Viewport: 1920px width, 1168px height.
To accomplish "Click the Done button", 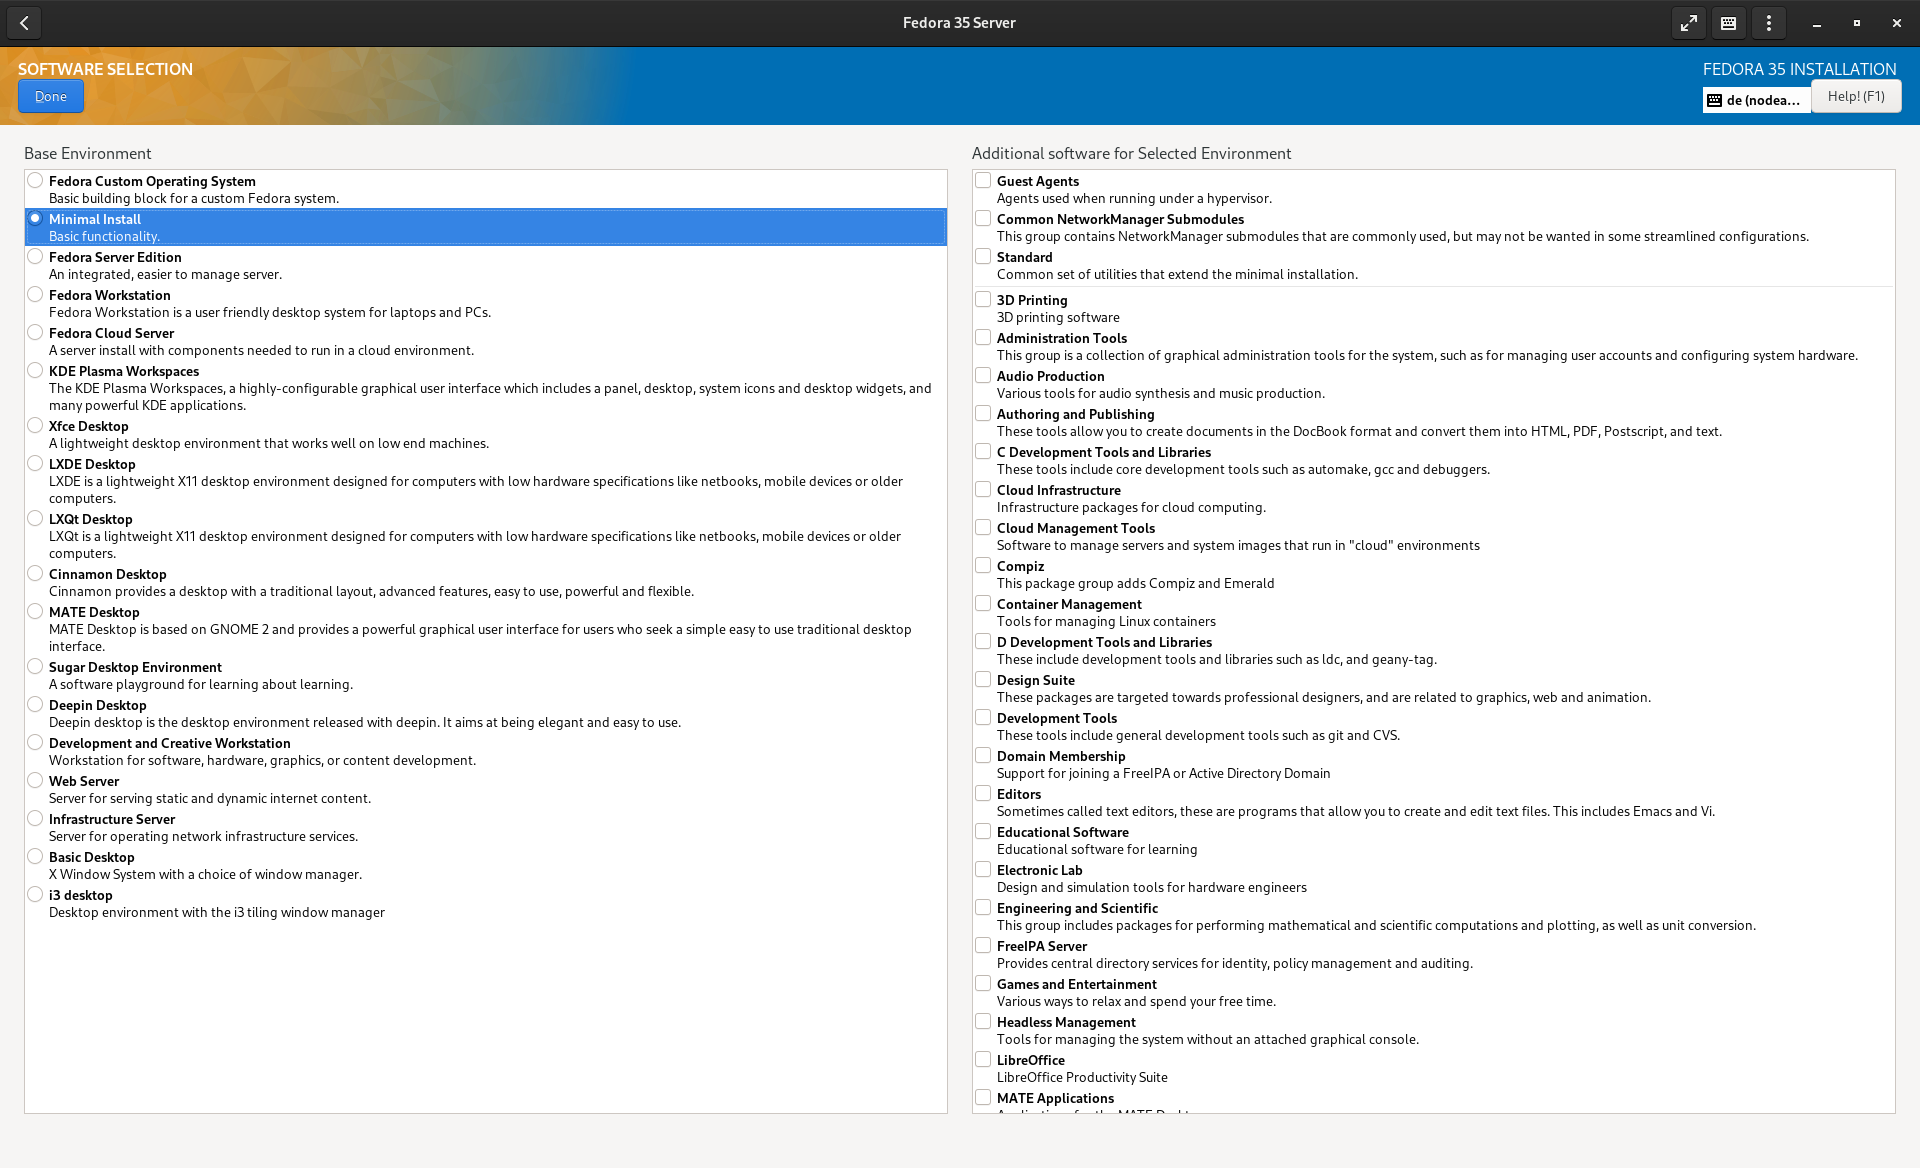I will click(x=51, y=97).
